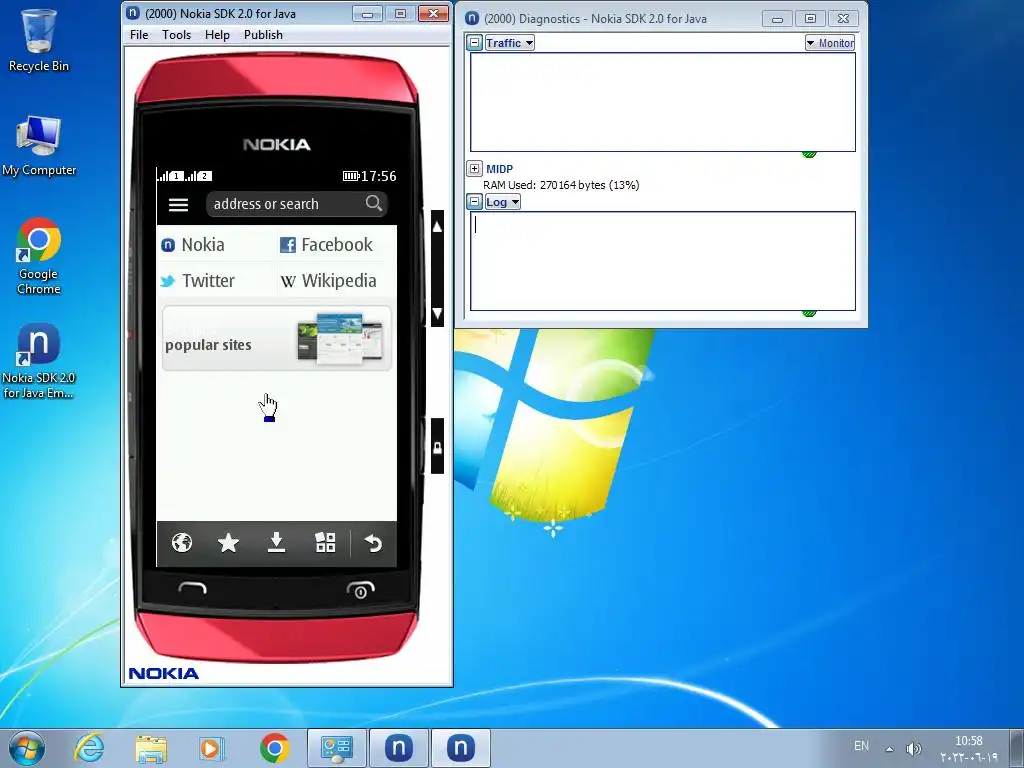1024x768 pixels.
Task: Click the lock side key on emulator
Action: point(438,447)
